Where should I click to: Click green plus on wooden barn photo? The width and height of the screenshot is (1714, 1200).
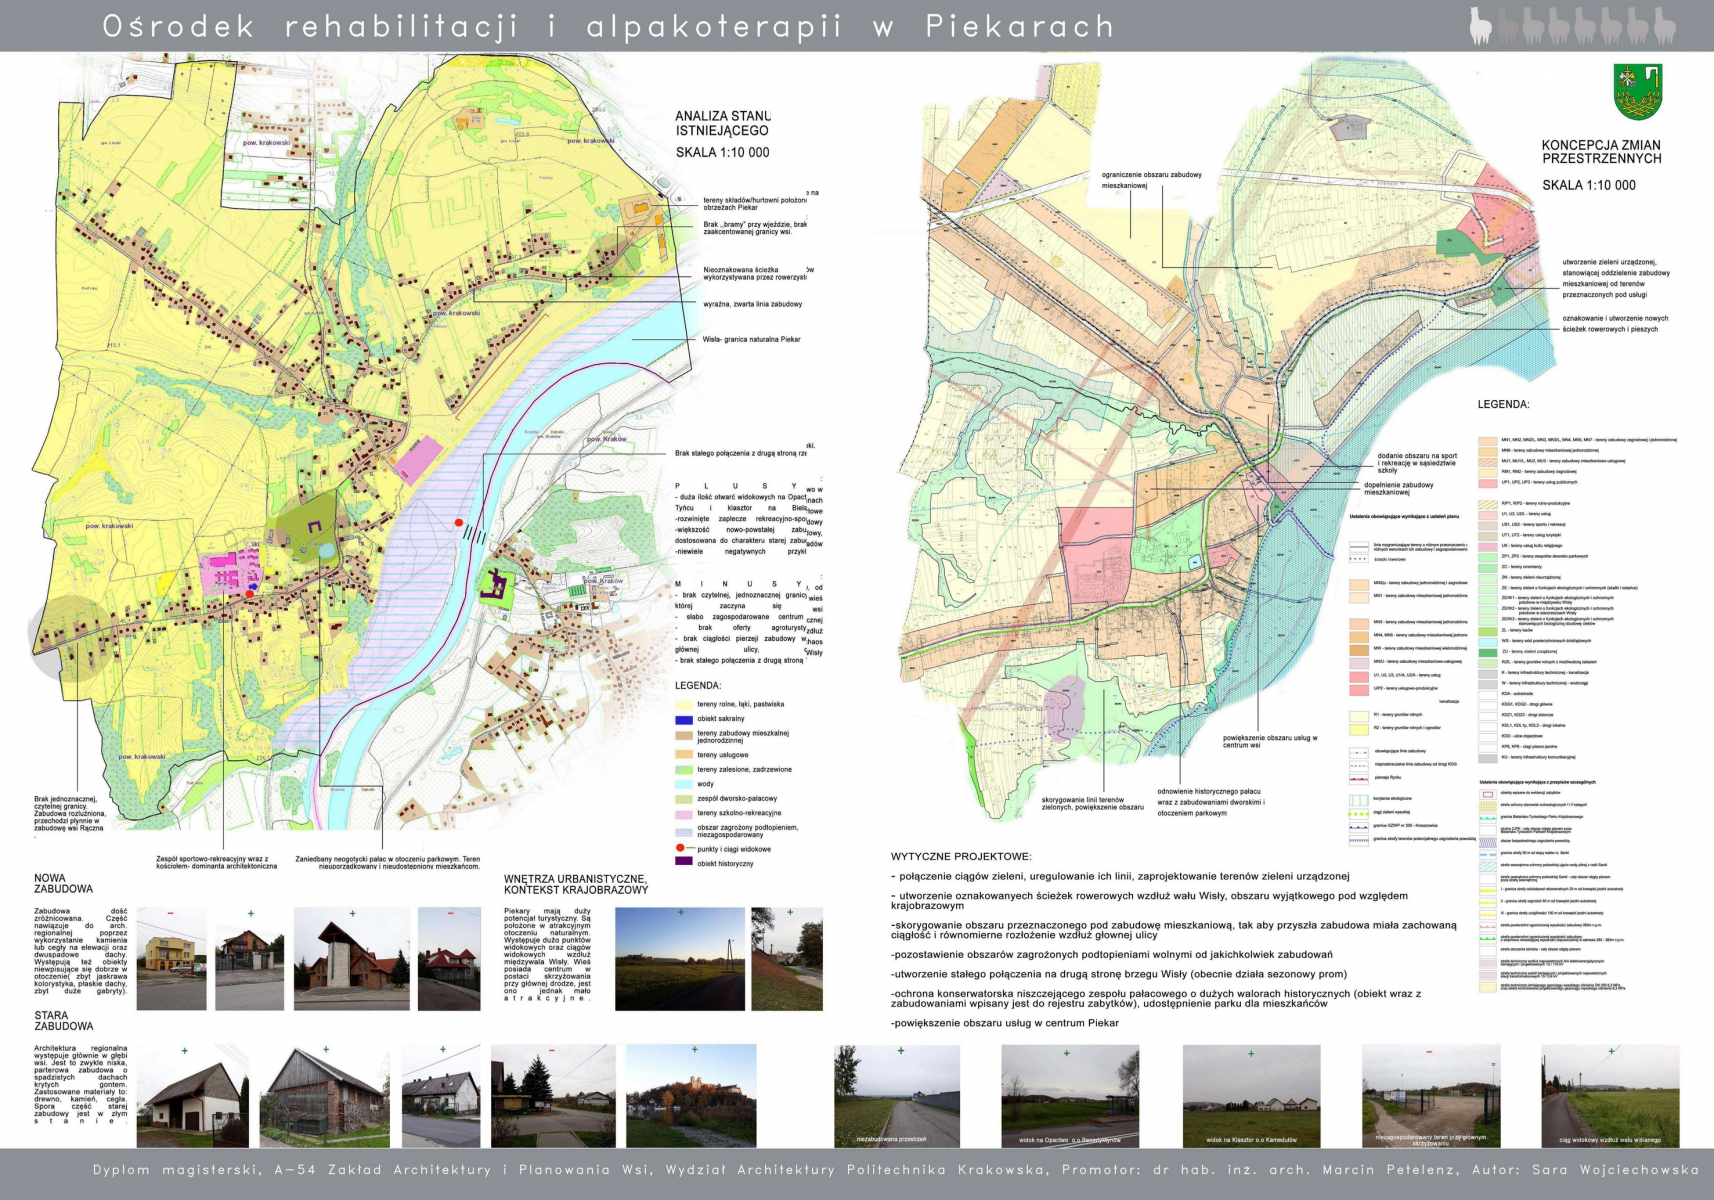[x=326, y=1050]
